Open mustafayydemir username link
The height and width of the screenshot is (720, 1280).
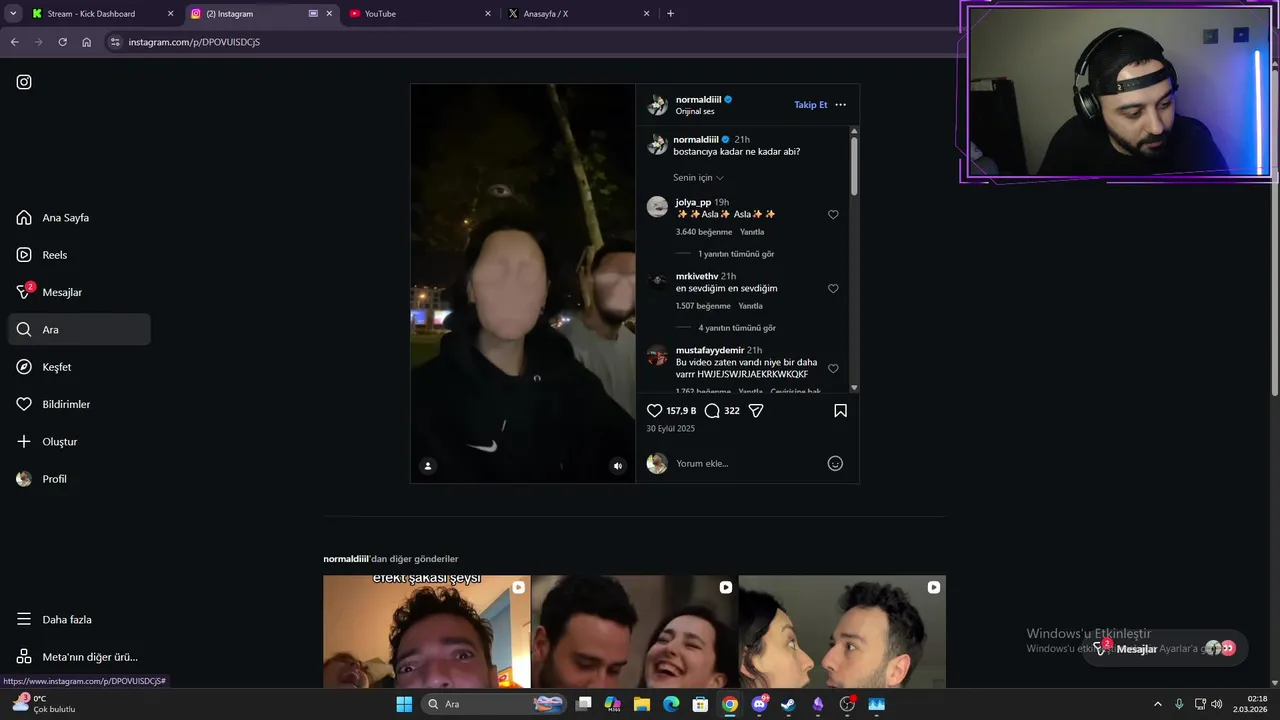[710, 351]
